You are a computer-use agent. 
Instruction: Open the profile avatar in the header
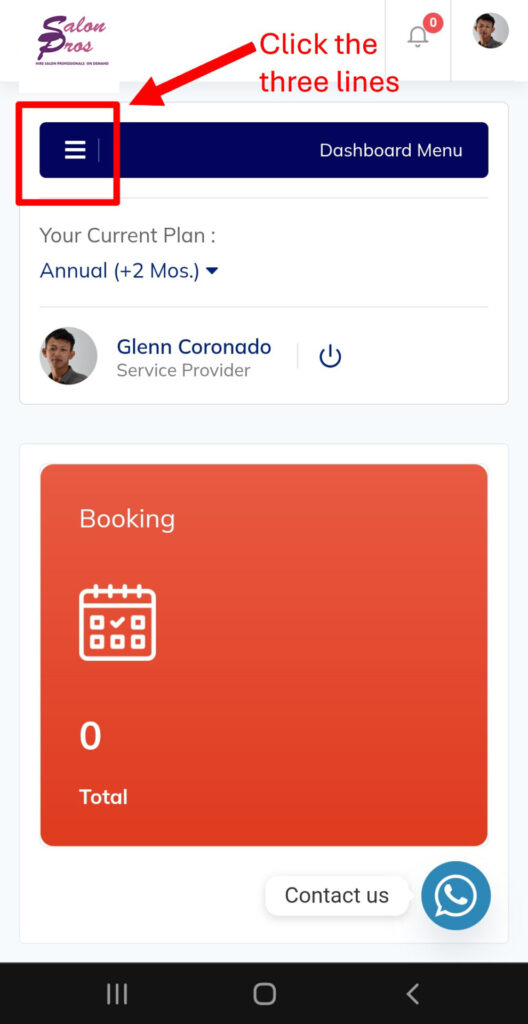coord(491,31)
